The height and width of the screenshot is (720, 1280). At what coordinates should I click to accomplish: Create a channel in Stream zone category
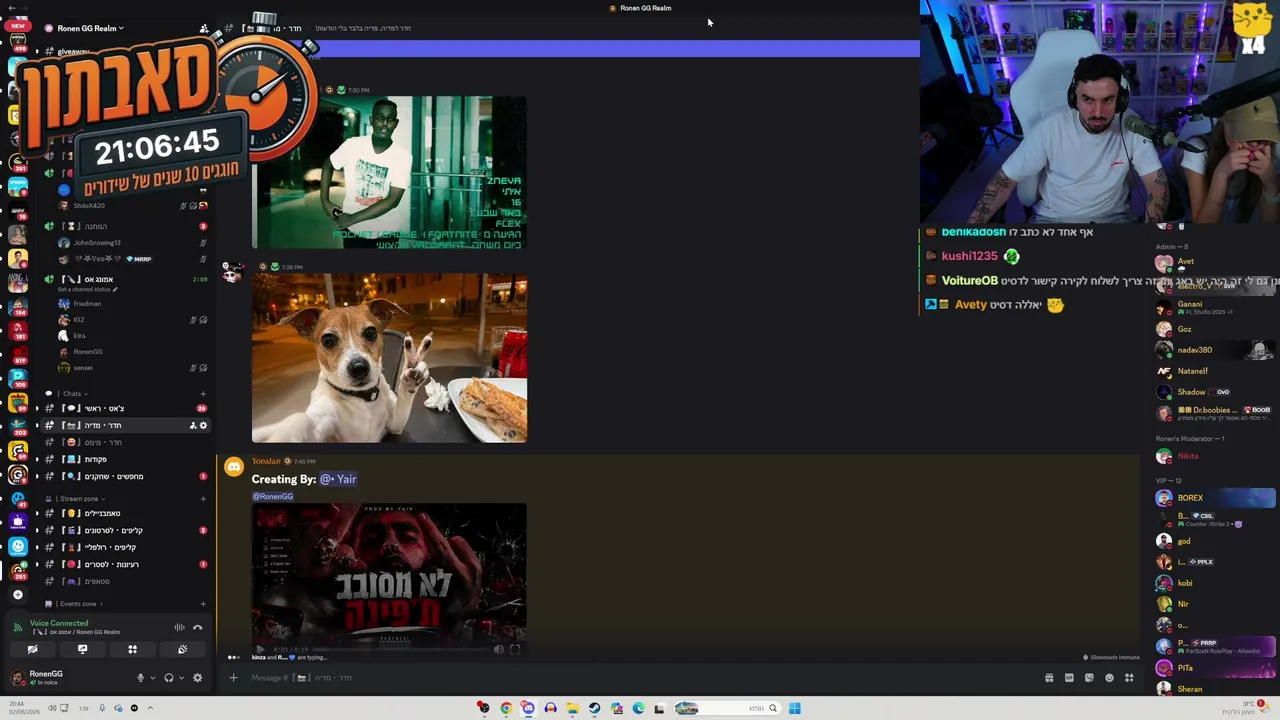click(x=203, y=499)
